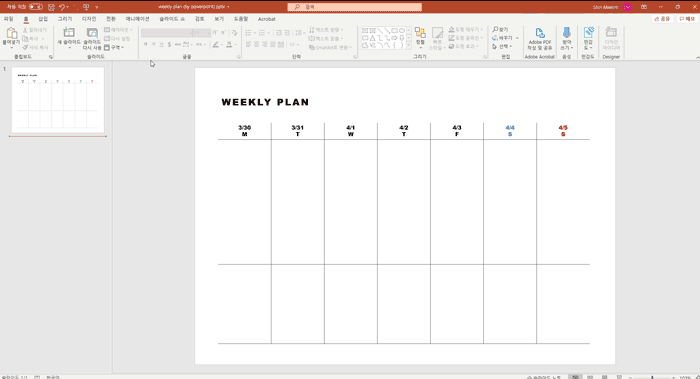Switch to the 디자인 (Design) ribbon tab
Image resolution: width=700 pixels, height=379 pixels.
click(x=89, y=19)
